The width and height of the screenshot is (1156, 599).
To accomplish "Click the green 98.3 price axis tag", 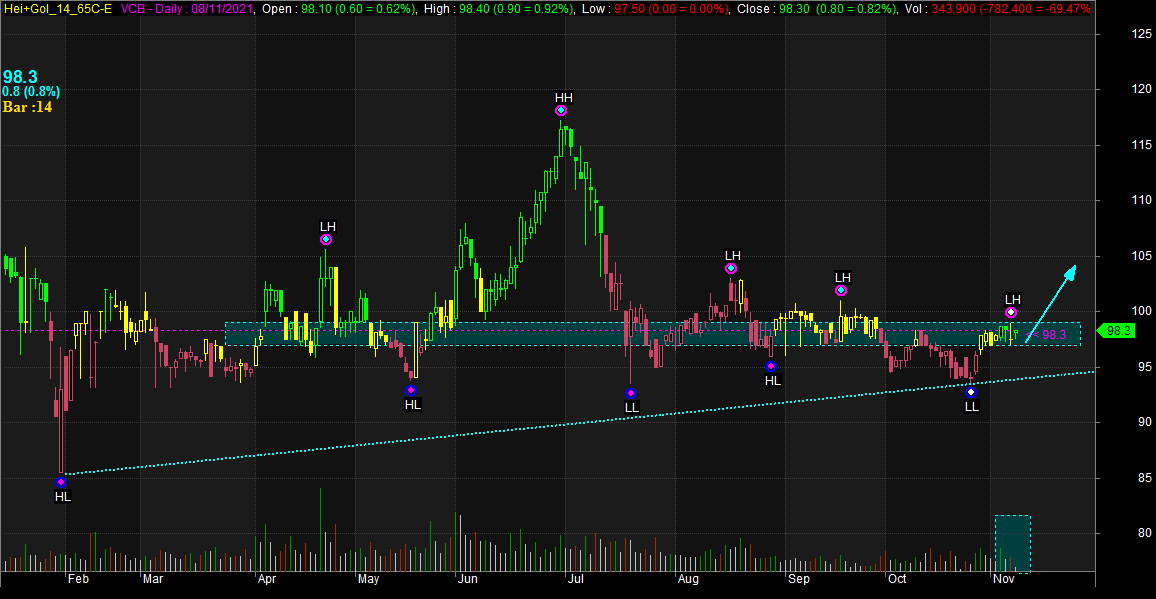I will coord(1117,331).
